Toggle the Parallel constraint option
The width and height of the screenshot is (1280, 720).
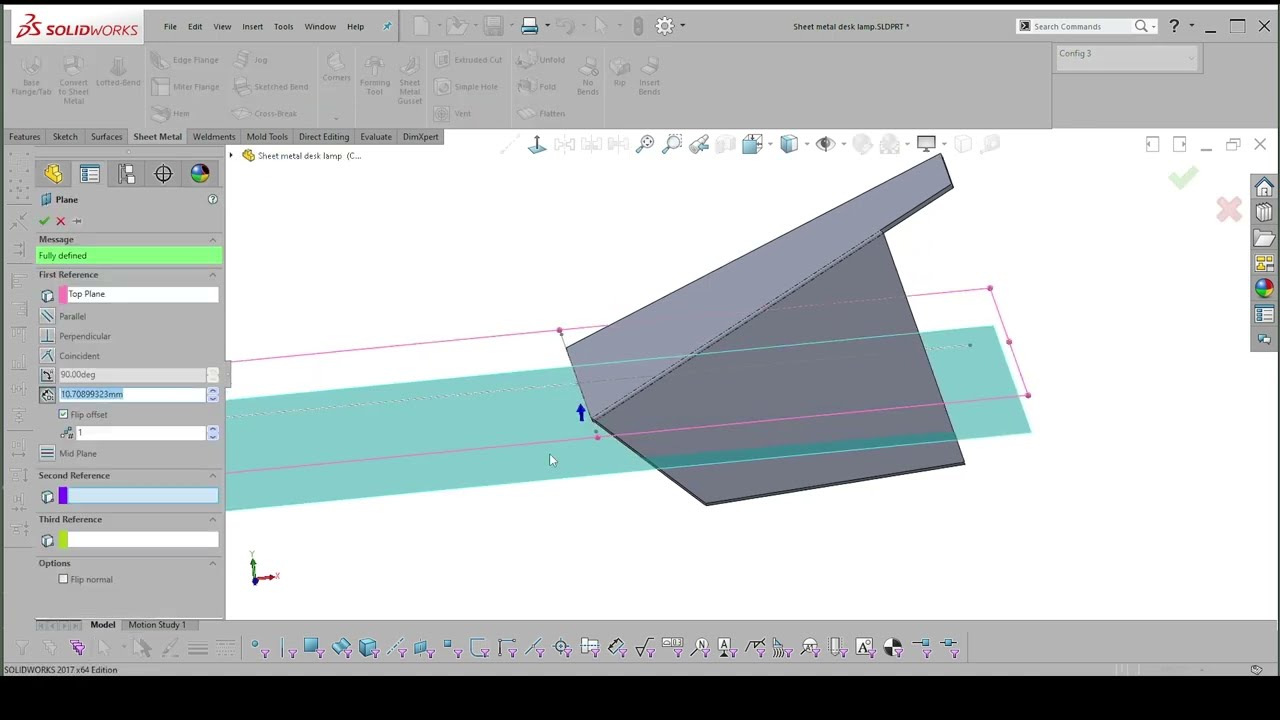point(47,316)
